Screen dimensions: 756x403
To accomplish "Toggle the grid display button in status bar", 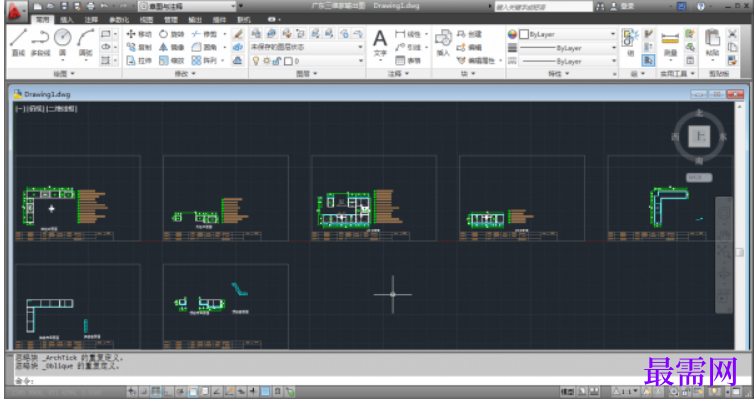I will click(156, 391).
